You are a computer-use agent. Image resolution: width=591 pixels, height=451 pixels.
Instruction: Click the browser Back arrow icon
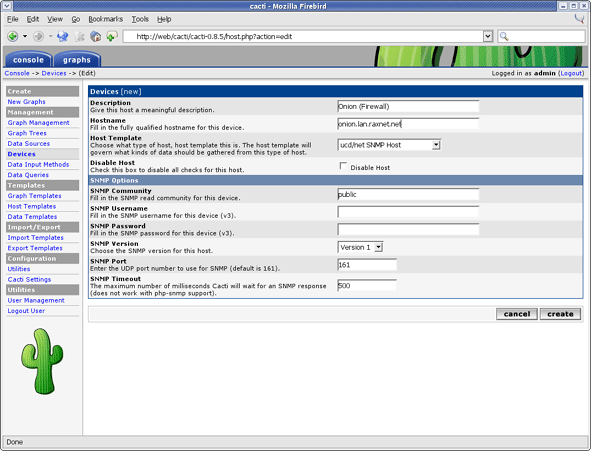[x=13, y=37]
